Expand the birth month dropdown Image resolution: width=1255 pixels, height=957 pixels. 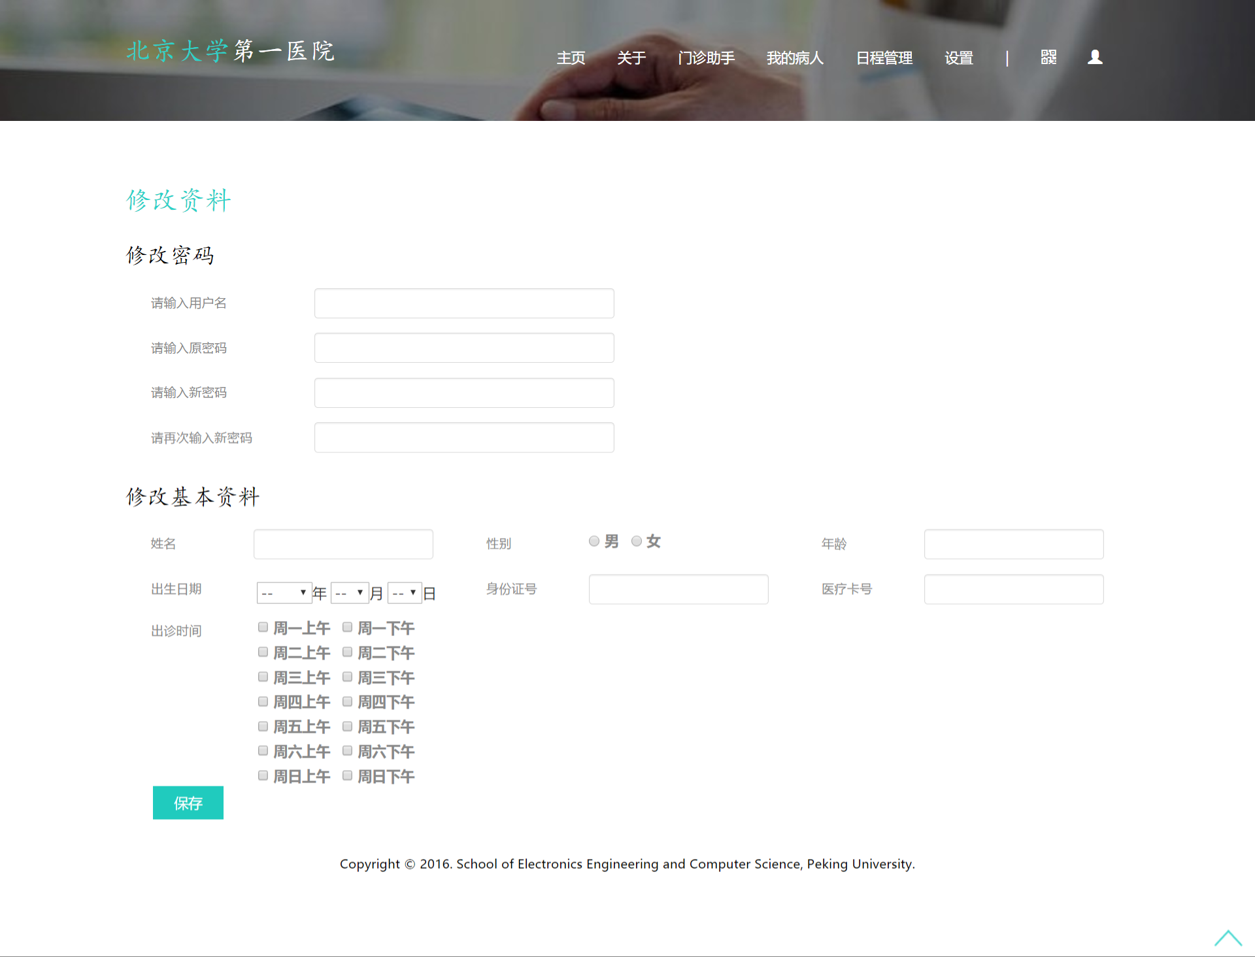click(349, 593)
